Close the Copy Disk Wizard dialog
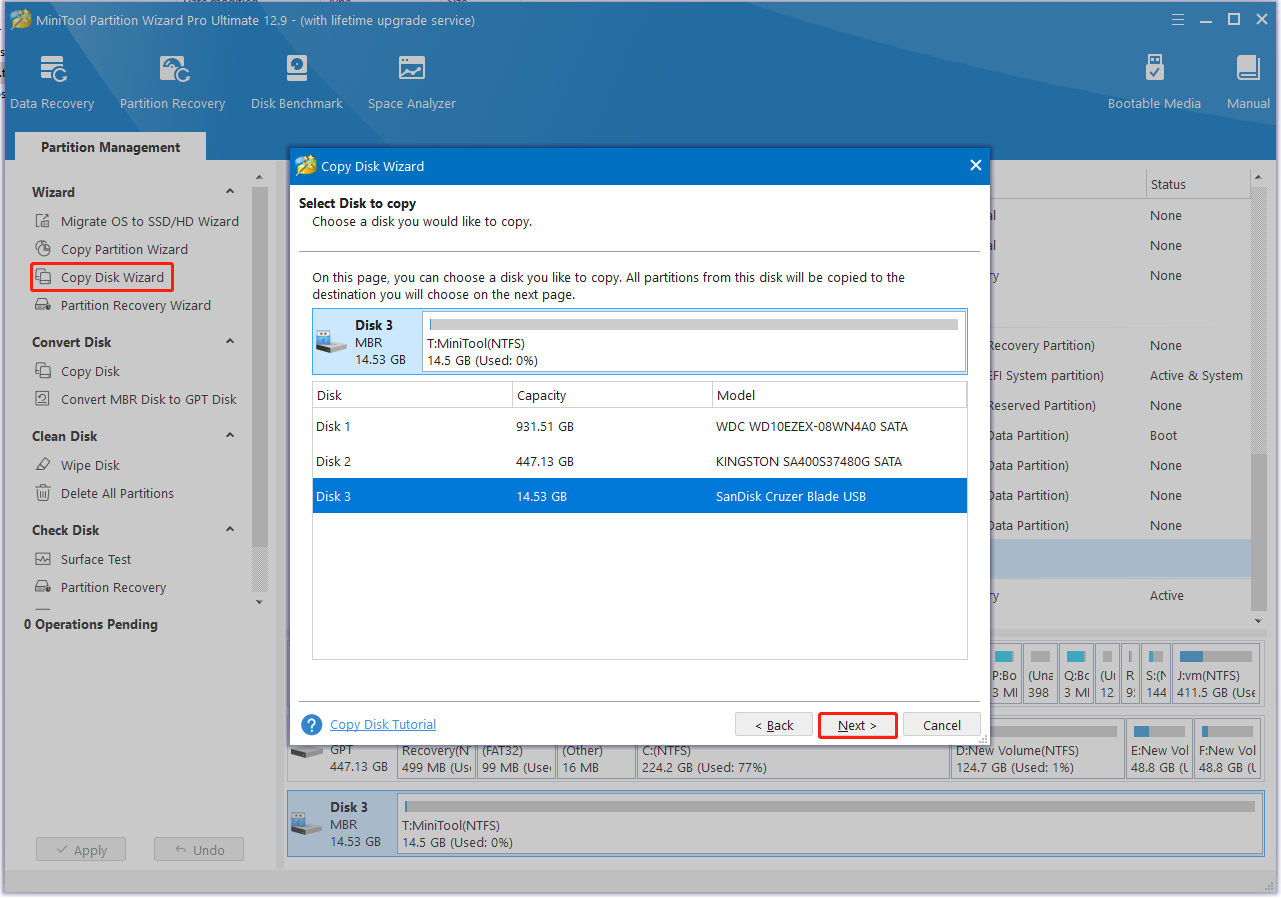The width and height of the screenshot is (1281, 899). [x=976, y=166]
